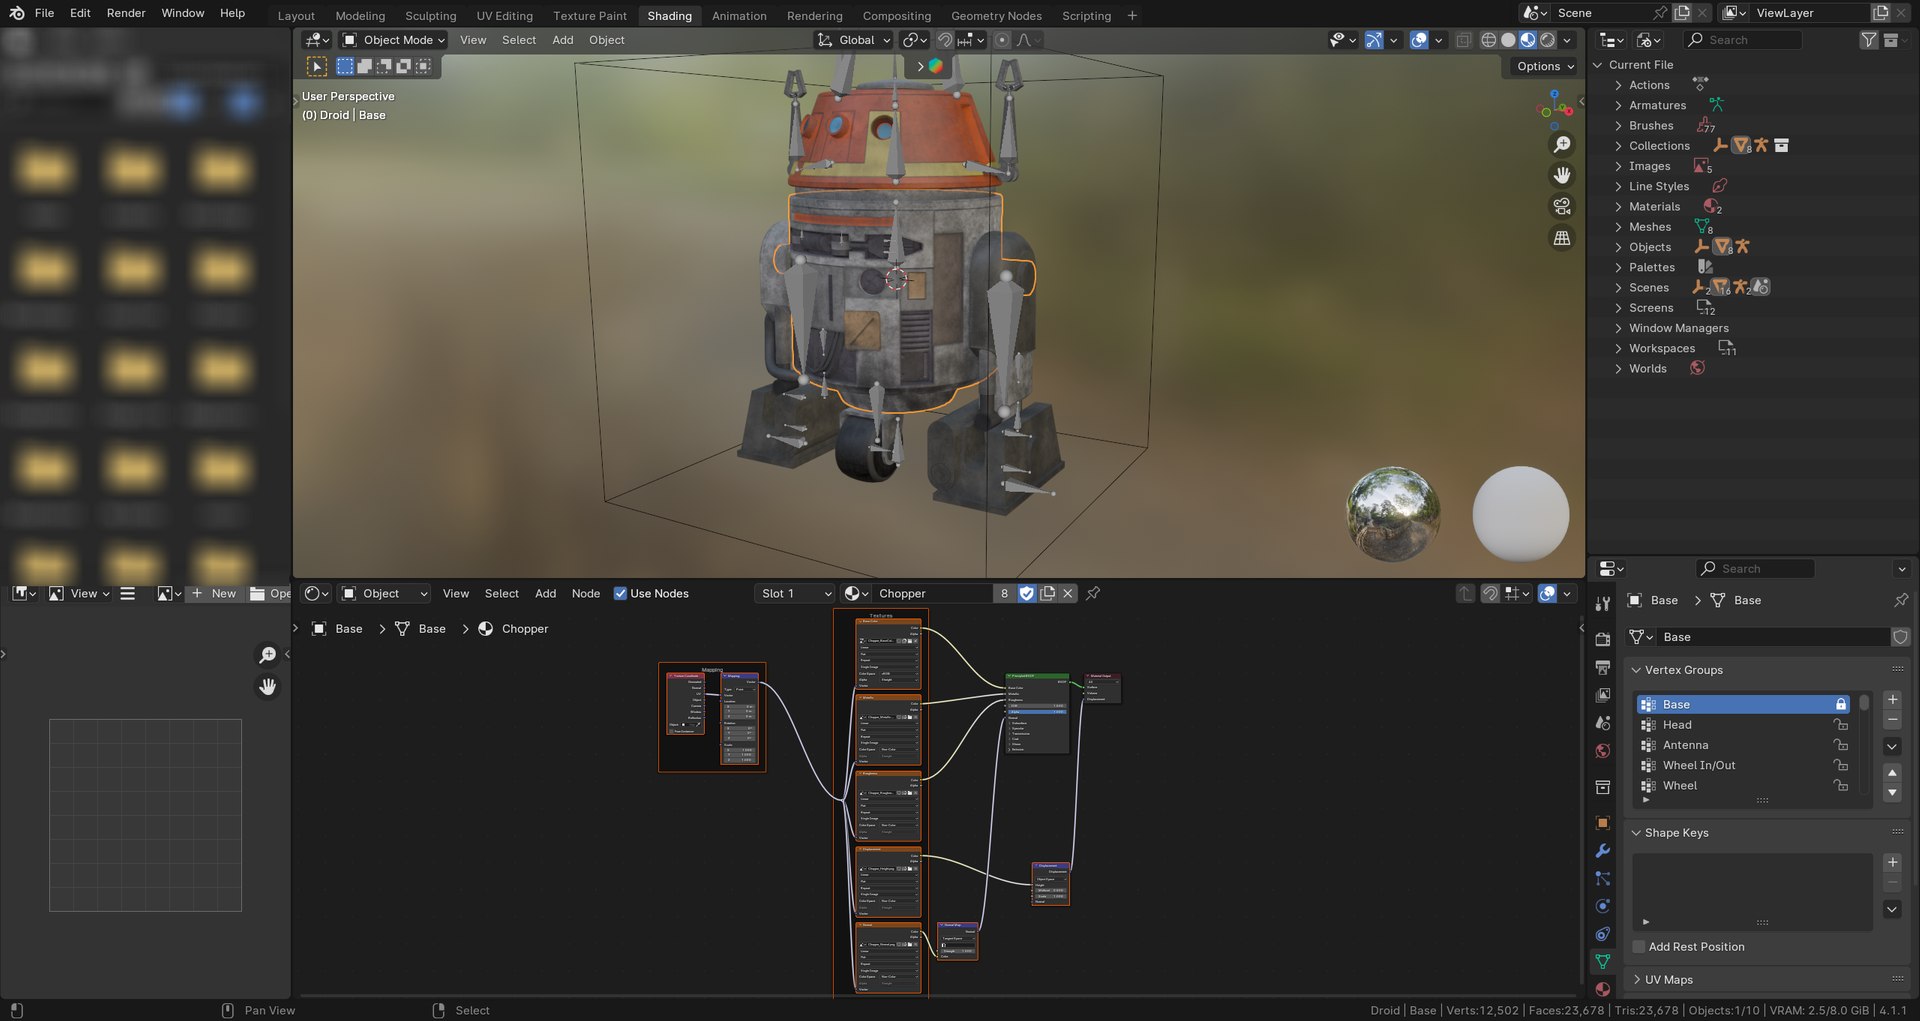Toggle the lock on Head vertex group
The width and height of the screenshot is (1920, 1021).
click(1840, 725)
